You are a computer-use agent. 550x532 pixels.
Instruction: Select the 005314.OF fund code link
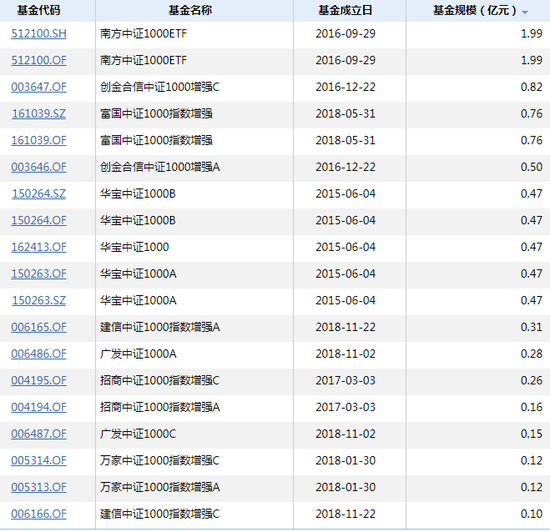coord(39,460)
